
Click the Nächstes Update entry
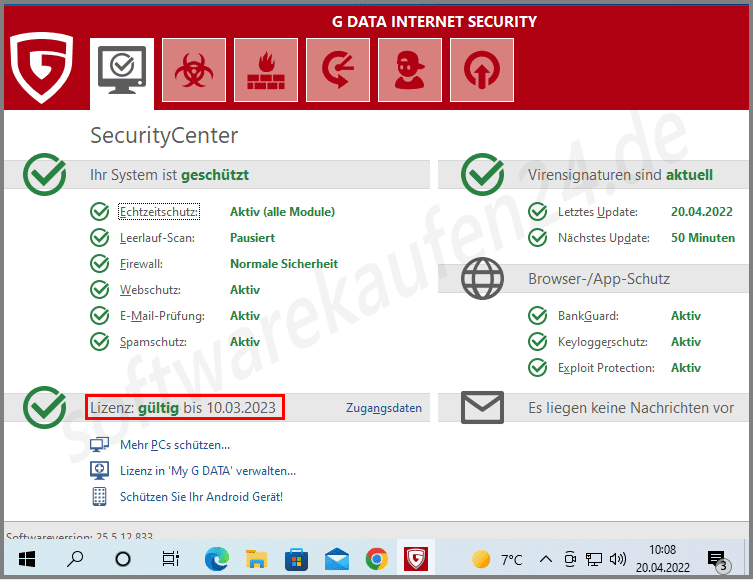(603, 238)
